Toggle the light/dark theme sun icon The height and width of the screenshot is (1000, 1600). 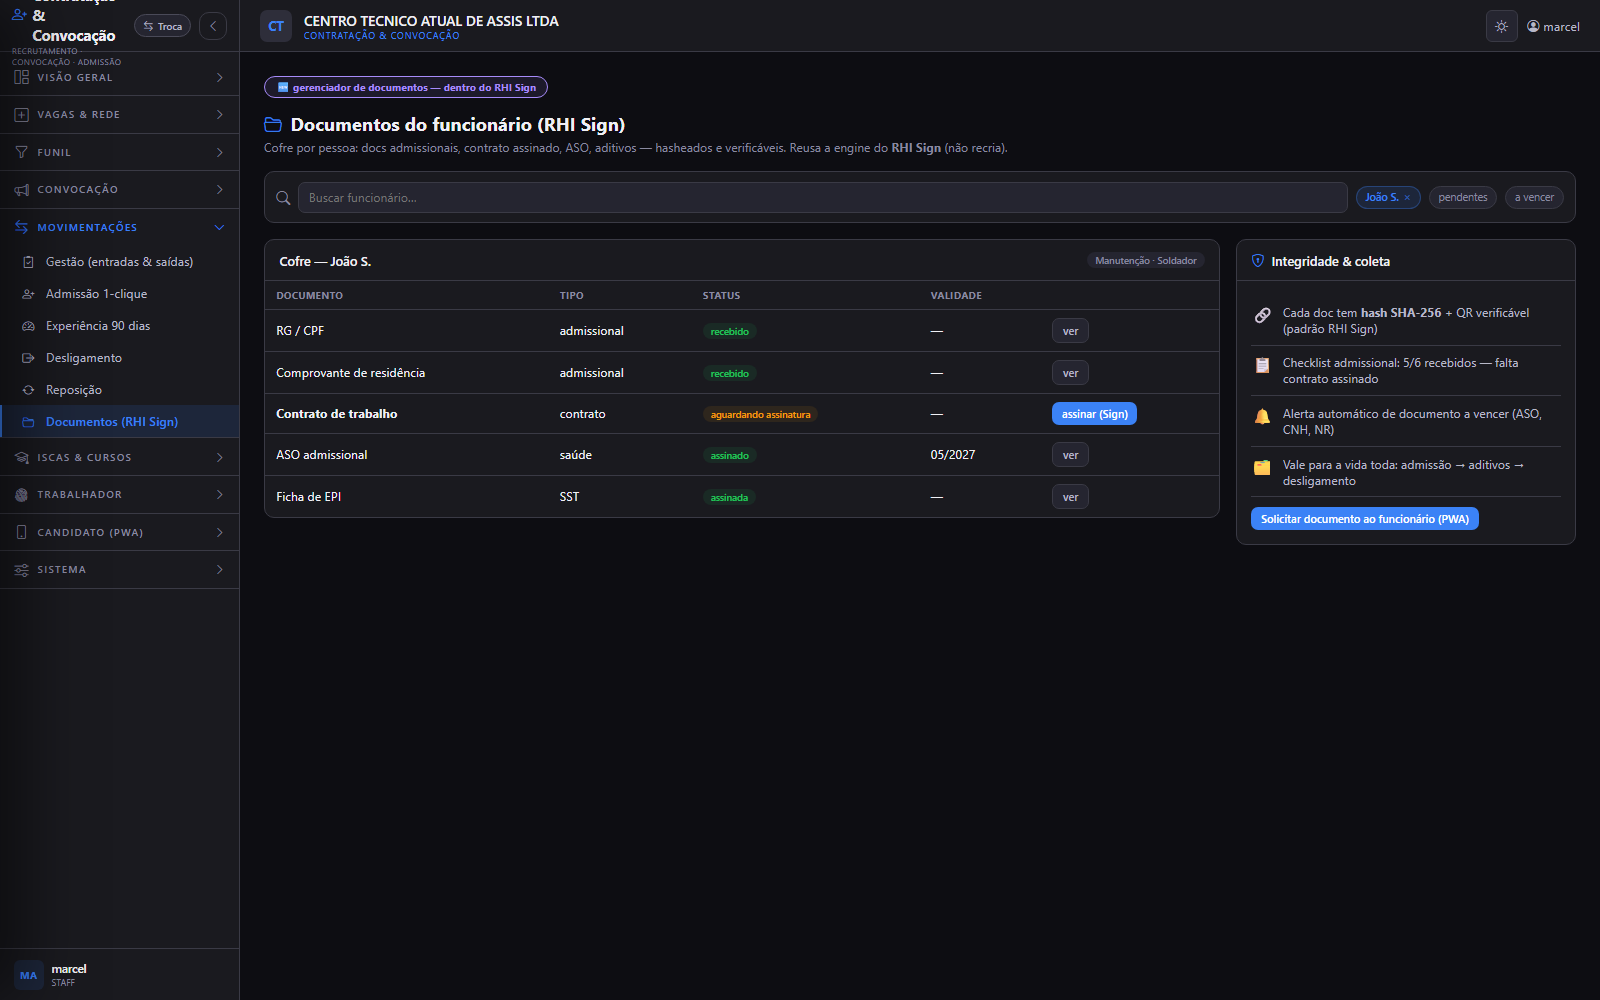[x=1501, y=27]
